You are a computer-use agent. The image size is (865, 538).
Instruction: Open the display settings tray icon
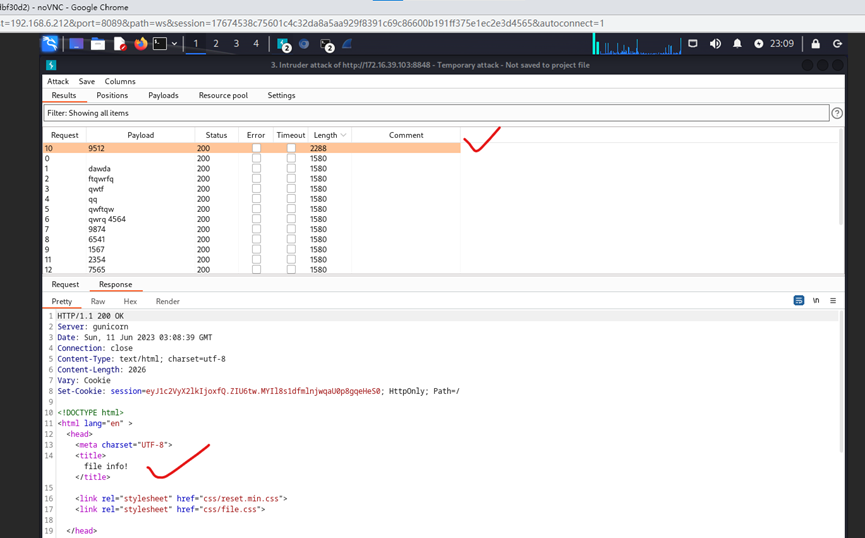click(x=693, y=44)
